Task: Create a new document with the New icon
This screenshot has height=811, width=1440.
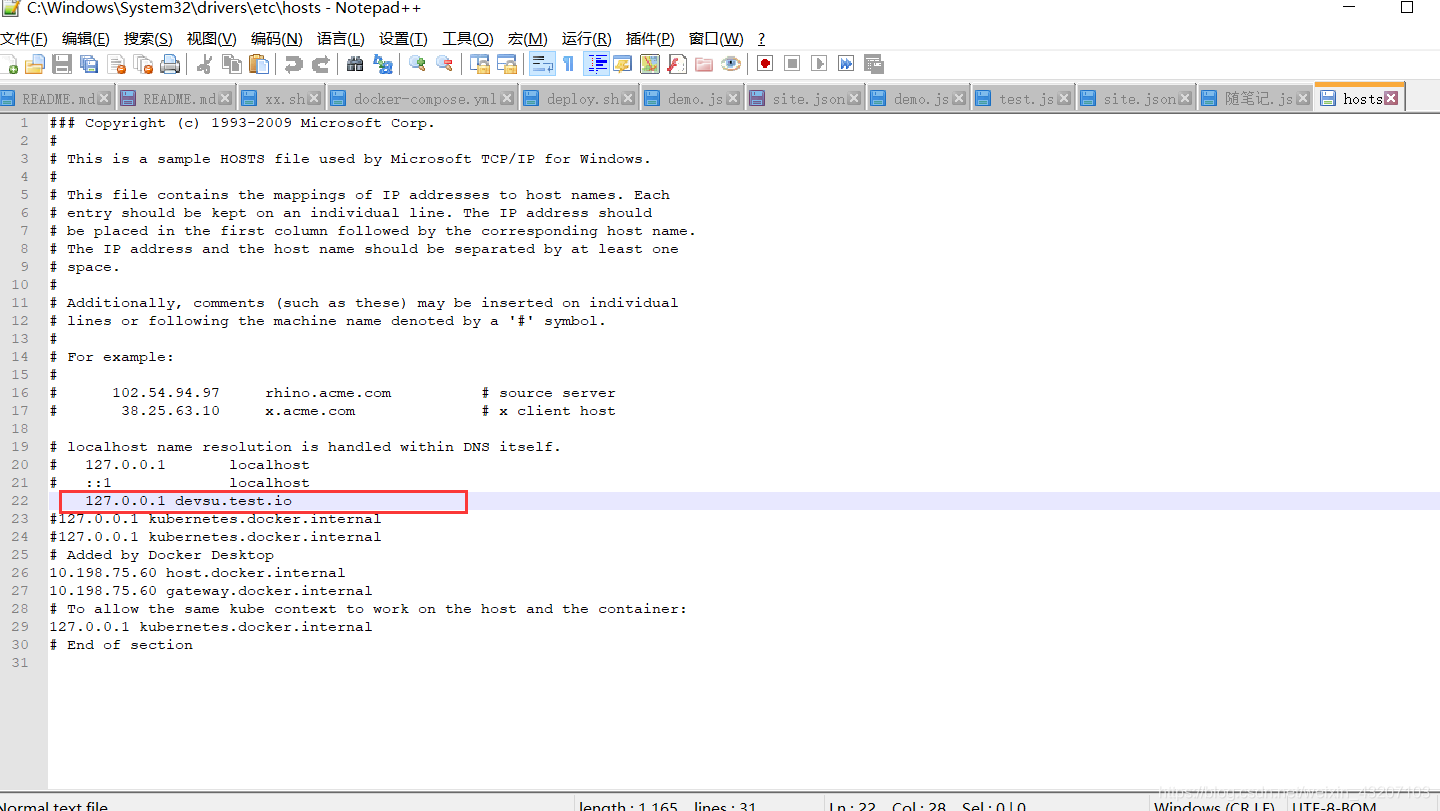Action: [9, 64]
